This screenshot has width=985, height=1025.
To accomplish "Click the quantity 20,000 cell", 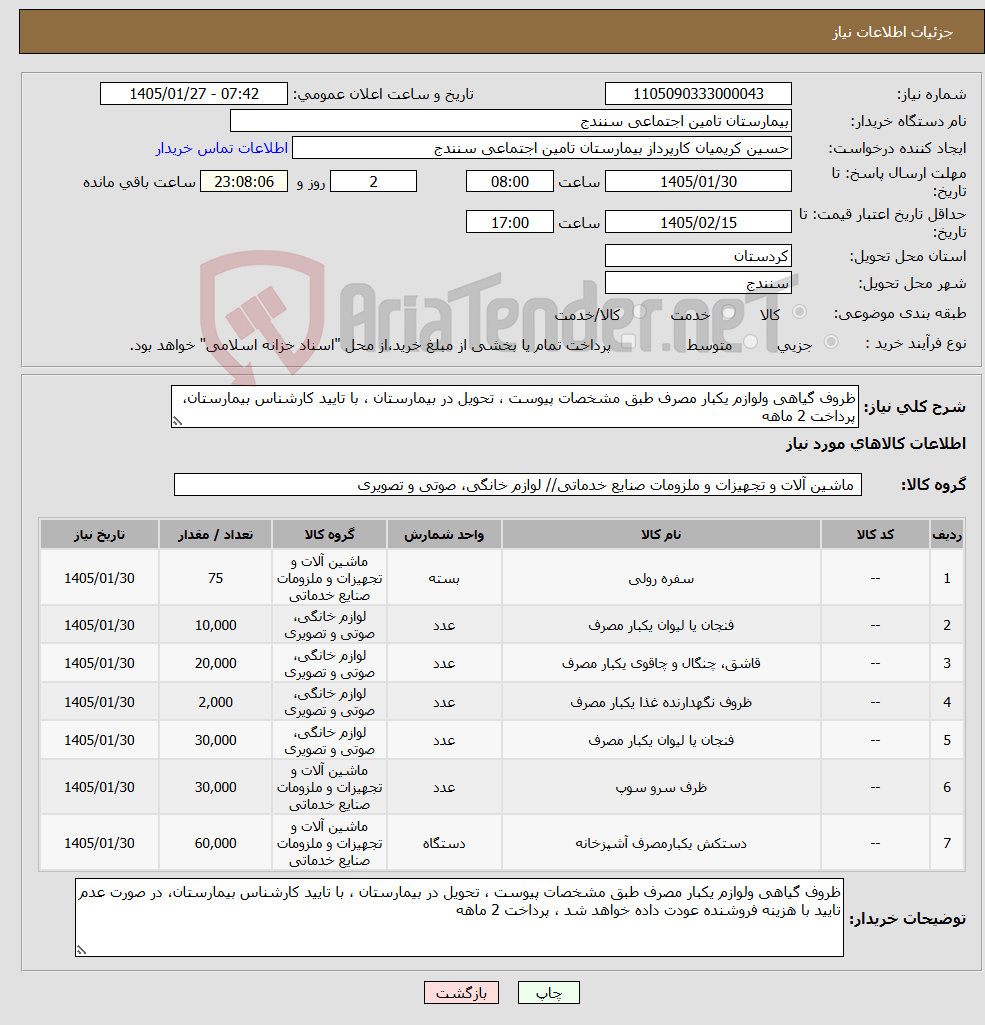I will 215,663.
